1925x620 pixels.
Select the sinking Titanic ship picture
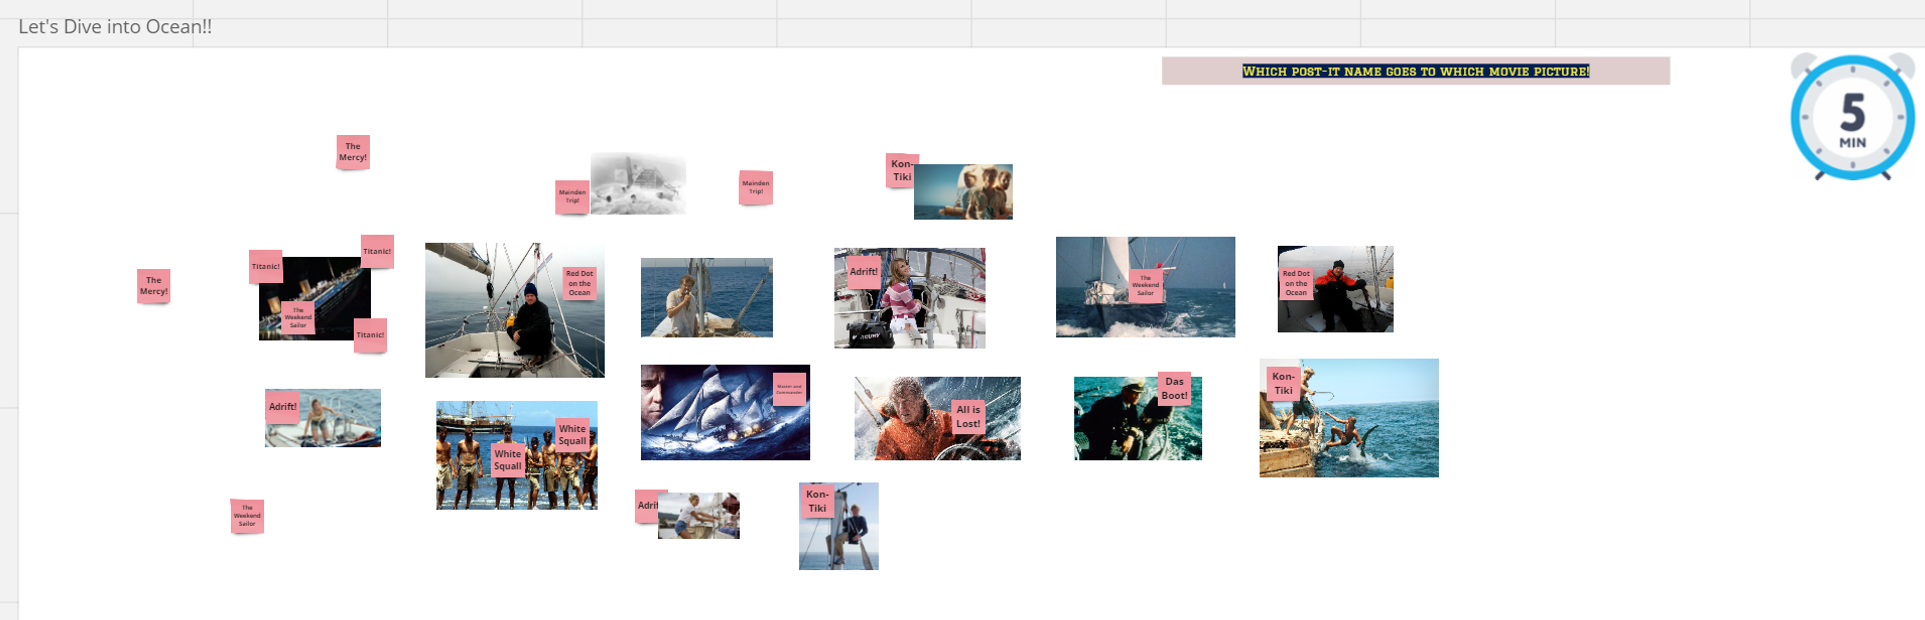315,298
